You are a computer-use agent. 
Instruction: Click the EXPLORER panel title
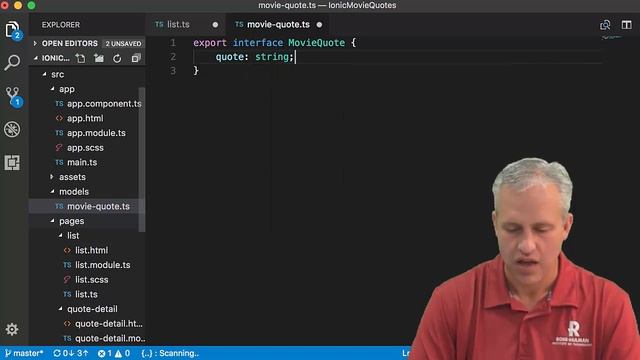click(61, 25)
